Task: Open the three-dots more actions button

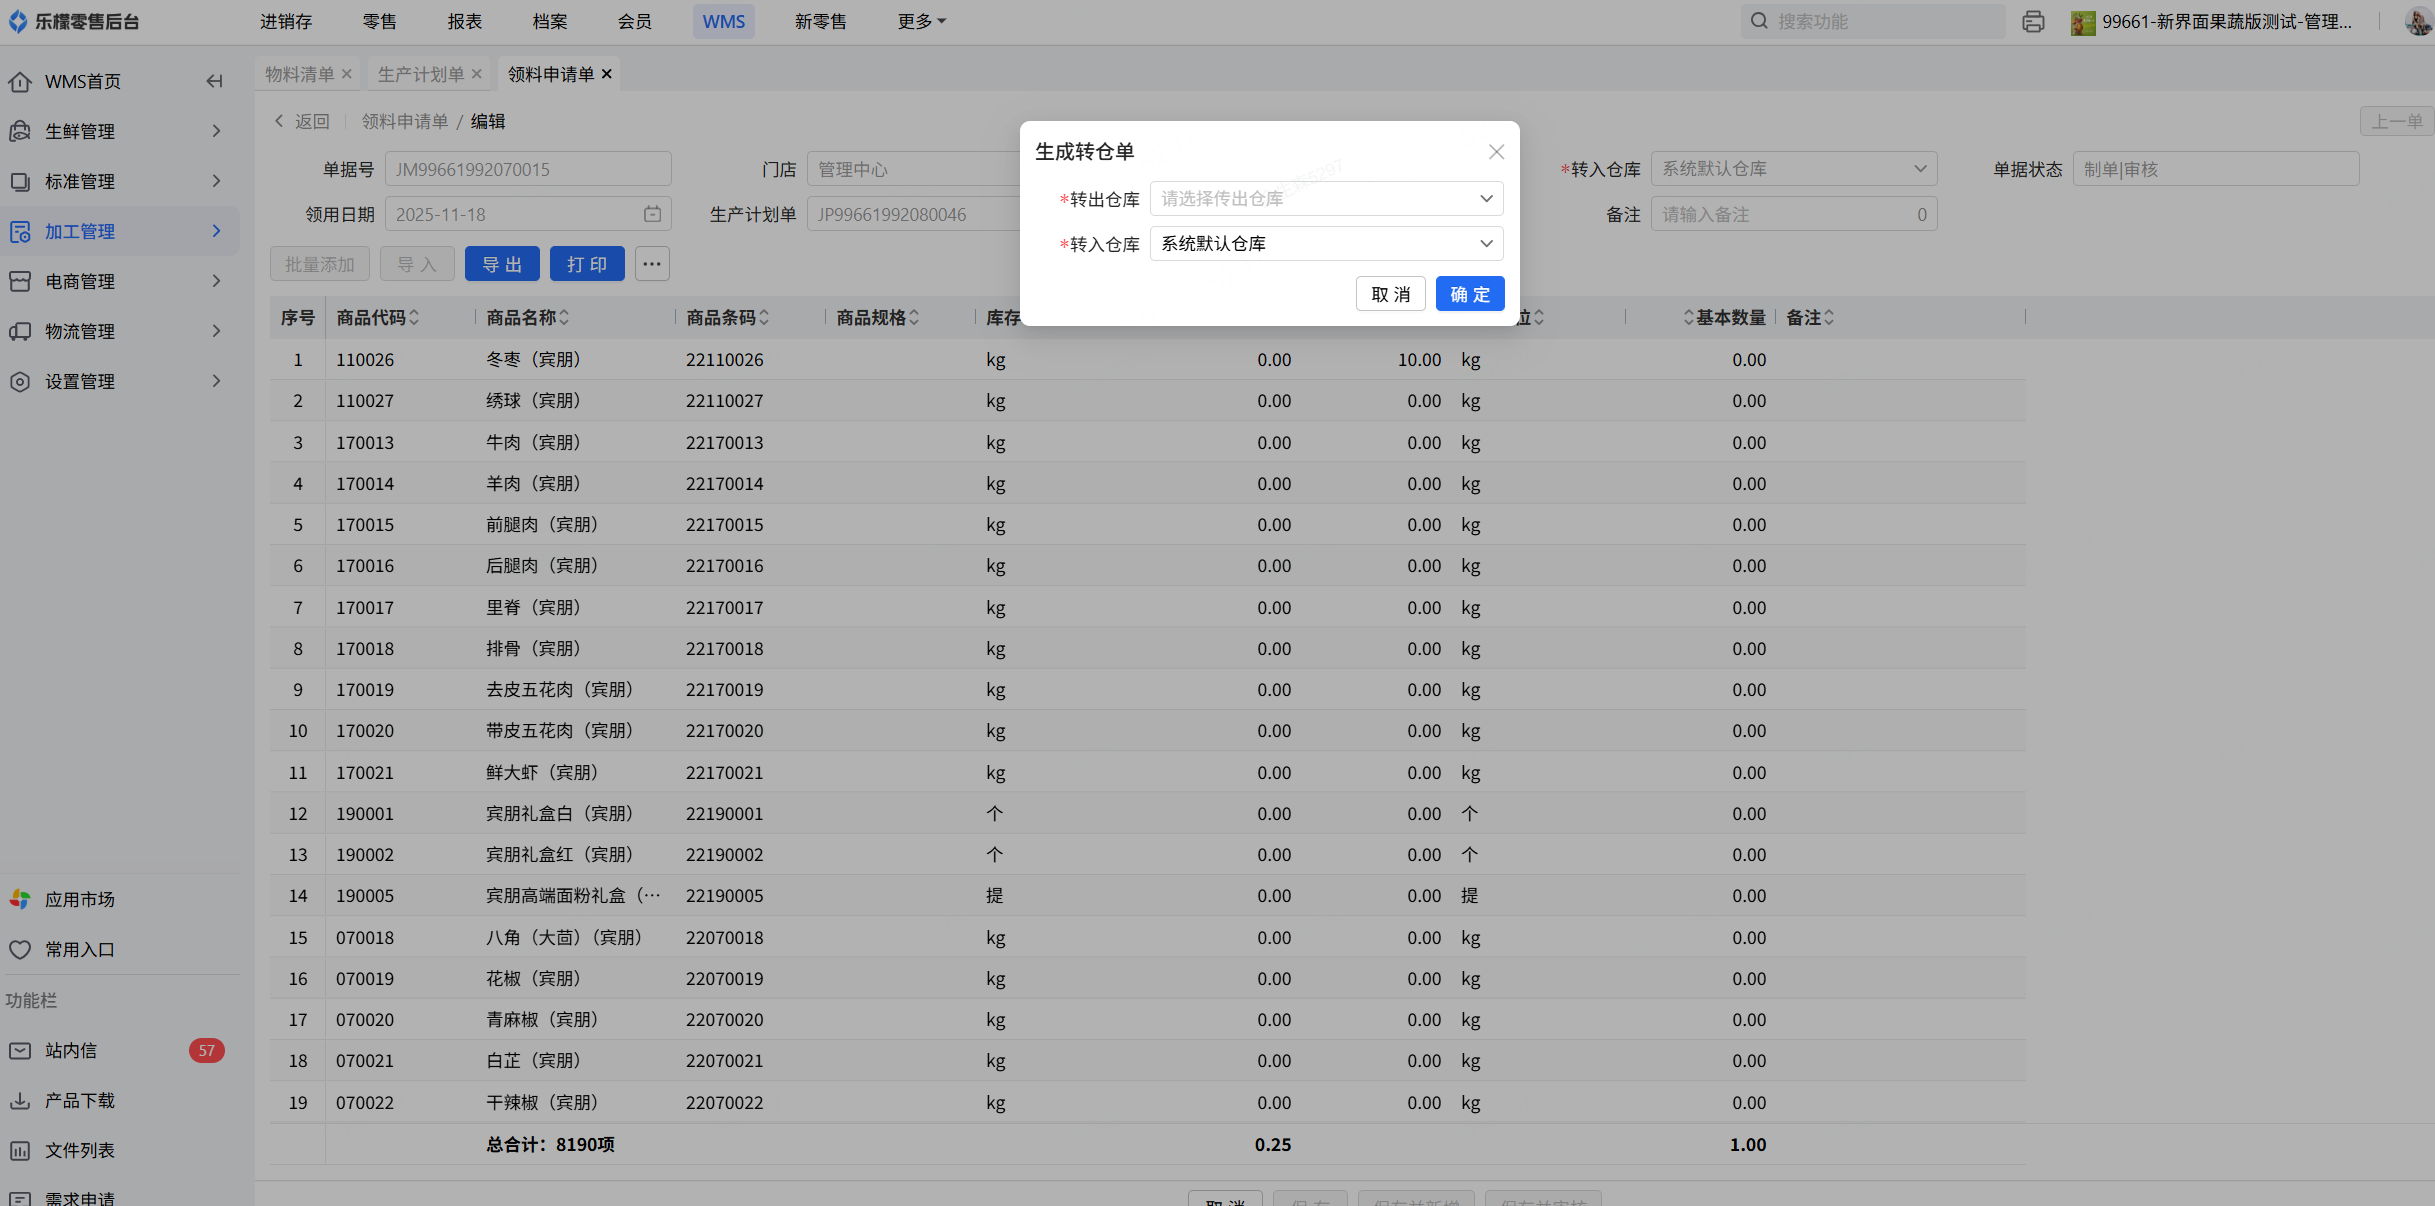Action: tap(651, 264)
